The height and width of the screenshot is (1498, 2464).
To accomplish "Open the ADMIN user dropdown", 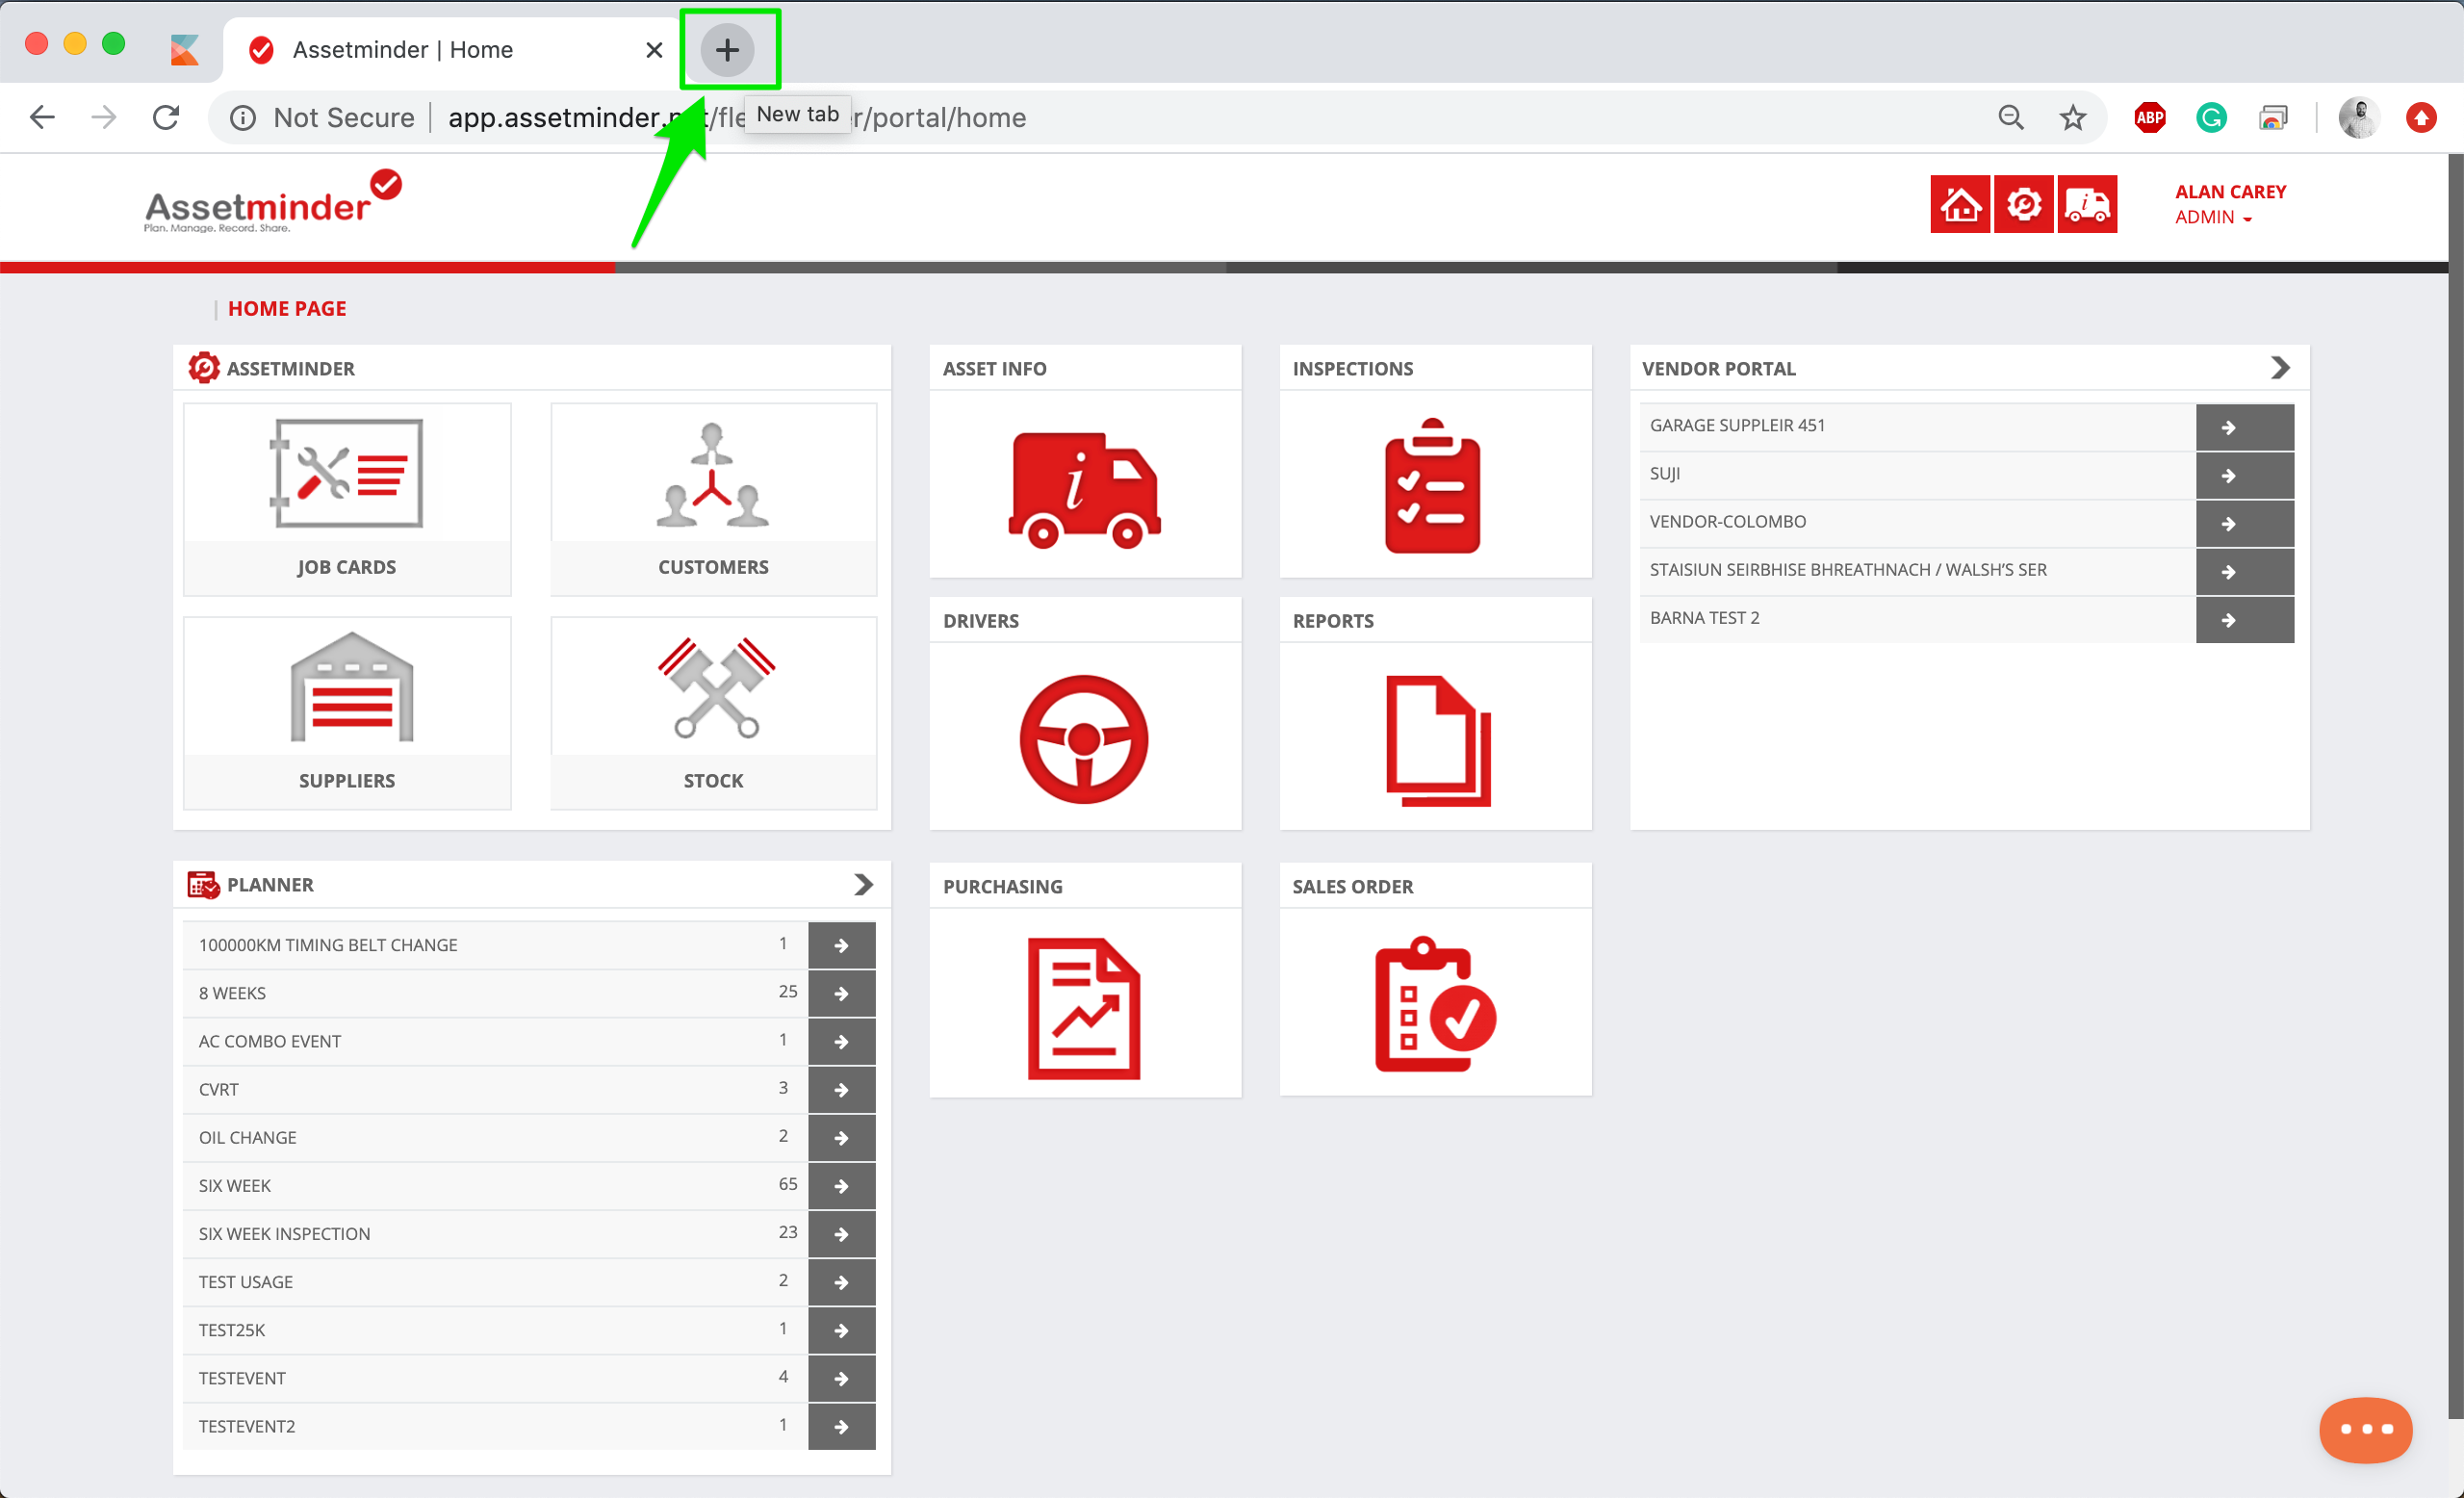I will click(x=2213, y=218).
